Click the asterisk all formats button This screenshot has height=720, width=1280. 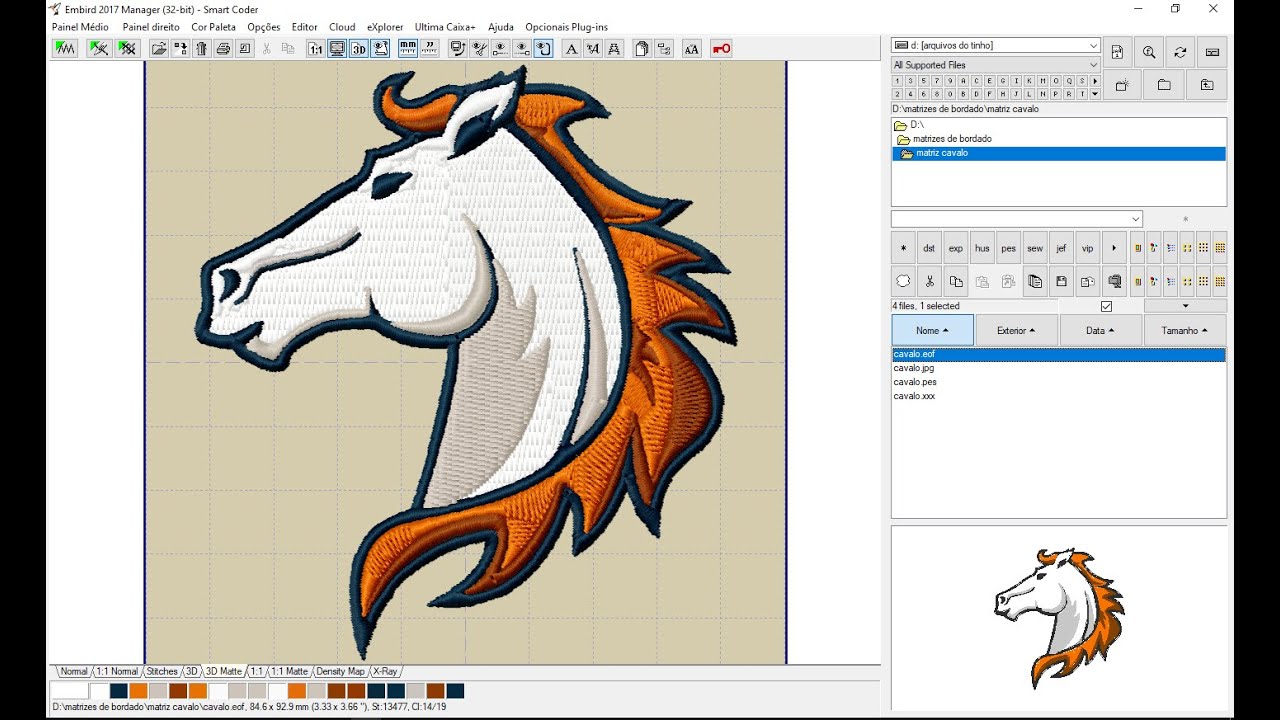pos(903,248)
